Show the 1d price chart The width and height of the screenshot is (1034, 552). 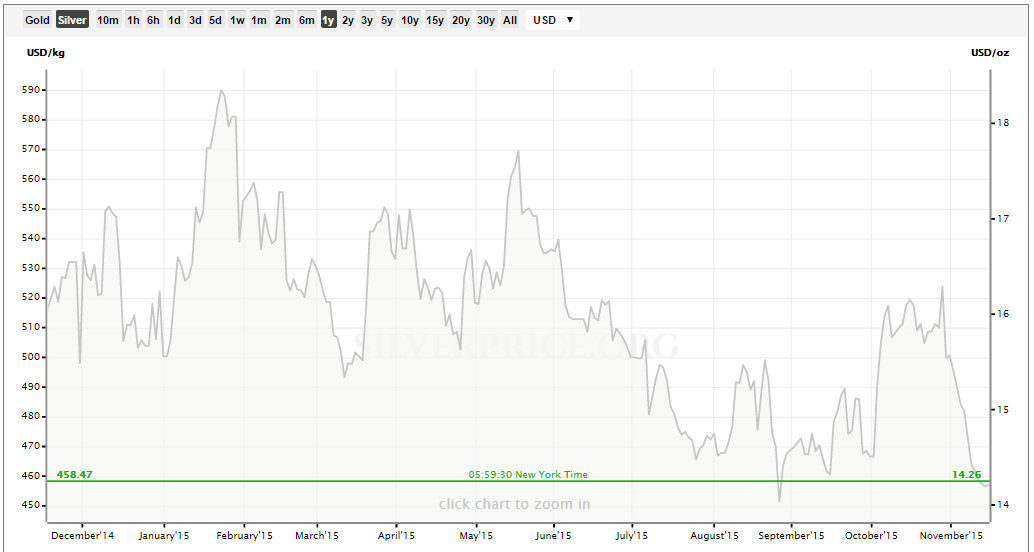[x=174, y=20]
